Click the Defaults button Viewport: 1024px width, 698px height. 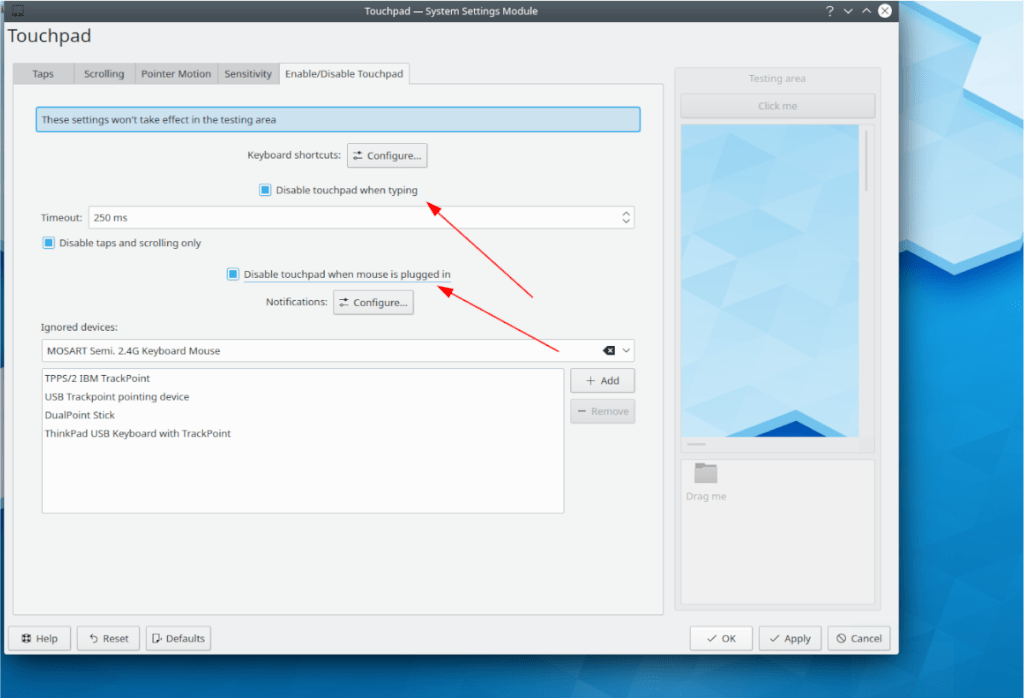[x=178, y=638]
